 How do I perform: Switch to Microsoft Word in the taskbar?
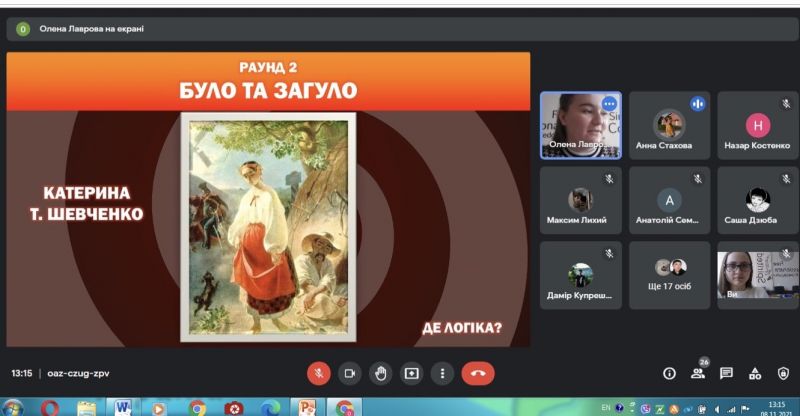[123, 408]
